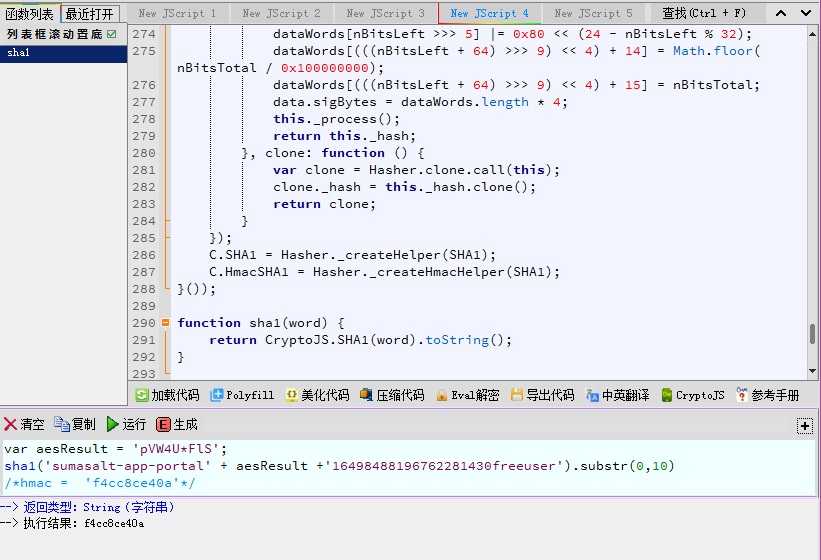This screenshot has height=560, width=821.
Task: Click the red X 清空 clear icon
Action: [x=10, y=424]
